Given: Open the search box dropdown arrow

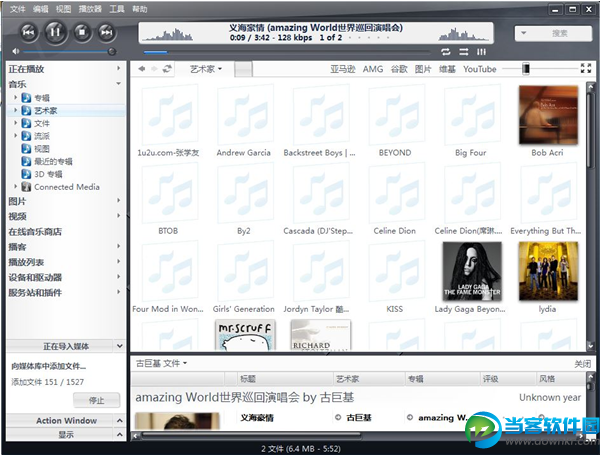Looking at the screenshot, I should click(x=524, y=33).
